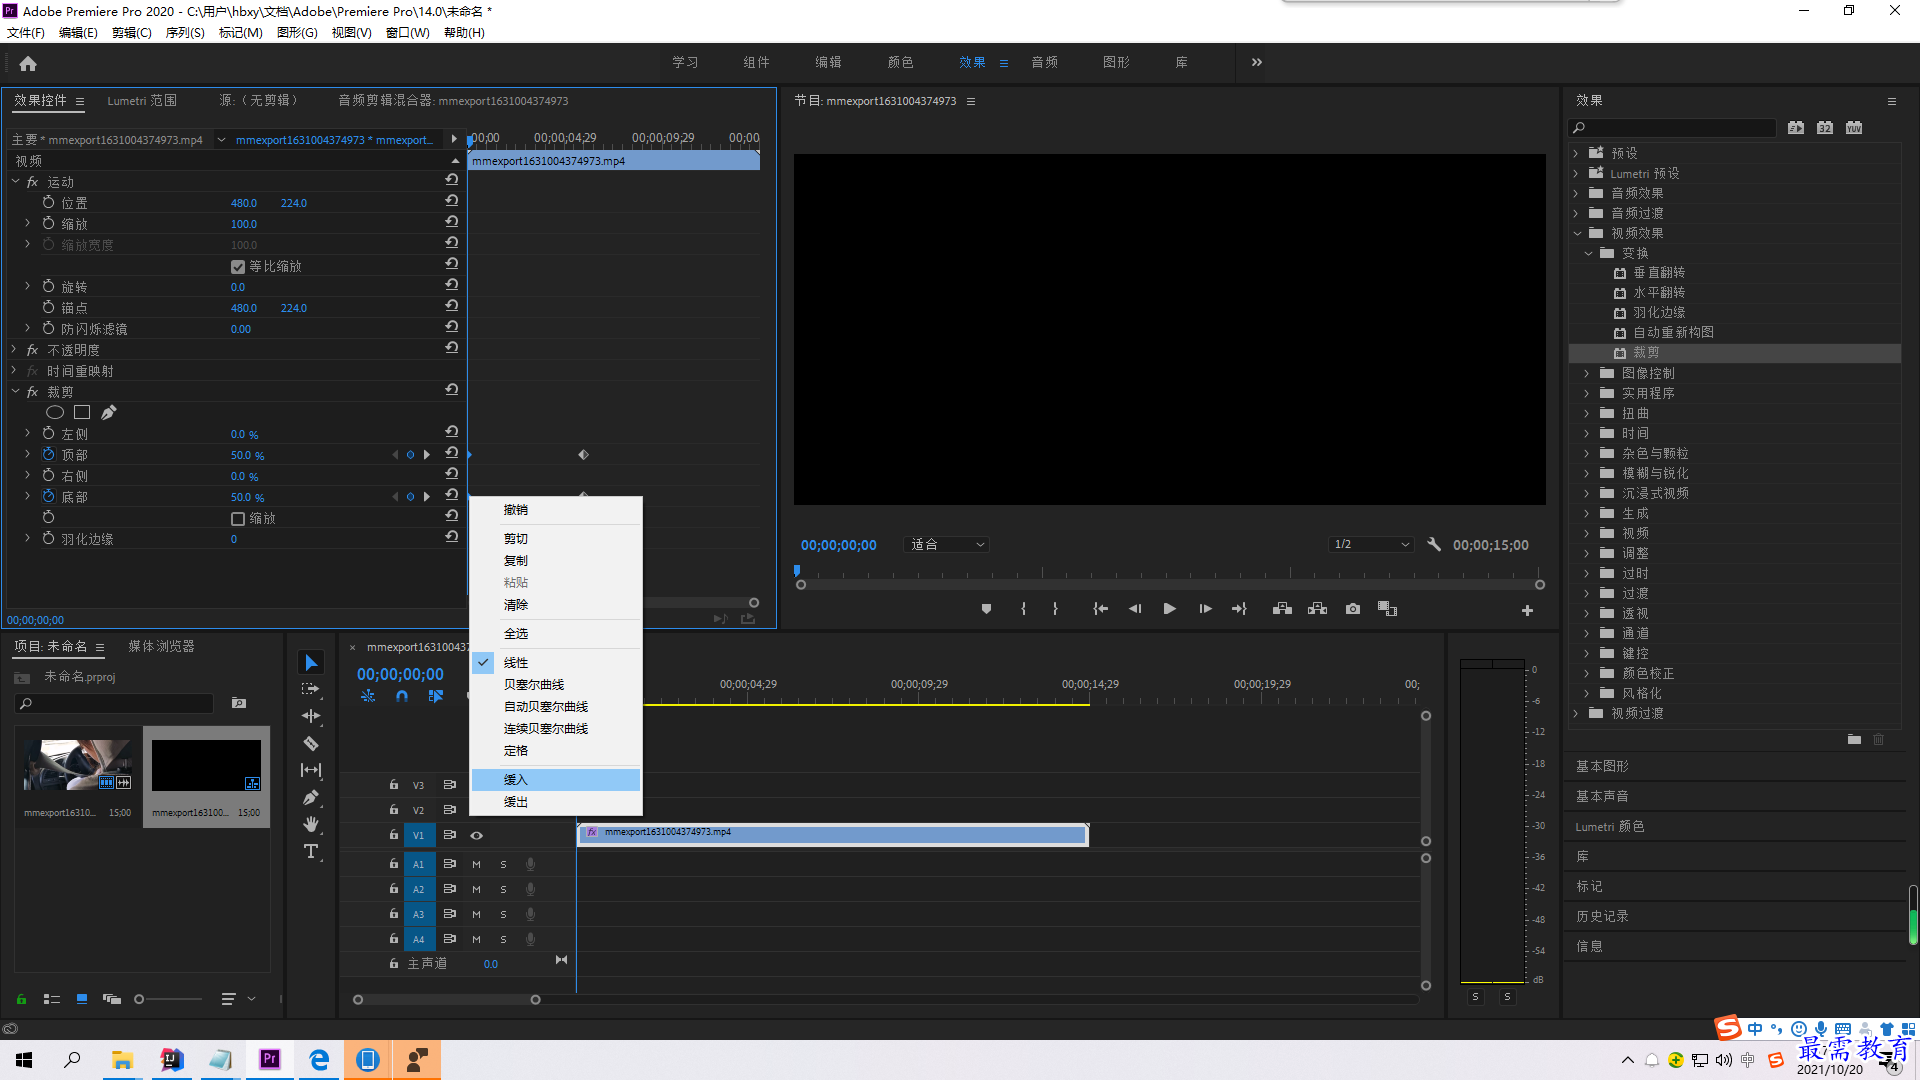Toggle animation stopwatch for Top crop
1920x1080 pixels.
click(48, 454)
